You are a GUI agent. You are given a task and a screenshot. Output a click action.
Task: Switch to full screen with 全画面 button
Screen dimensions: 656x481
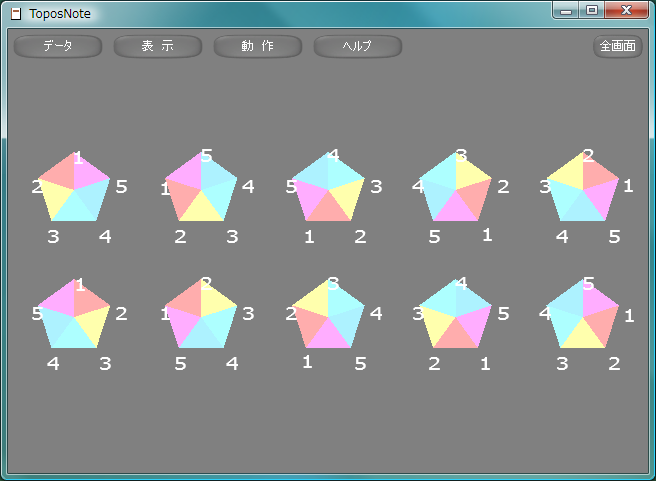[618, 46]
